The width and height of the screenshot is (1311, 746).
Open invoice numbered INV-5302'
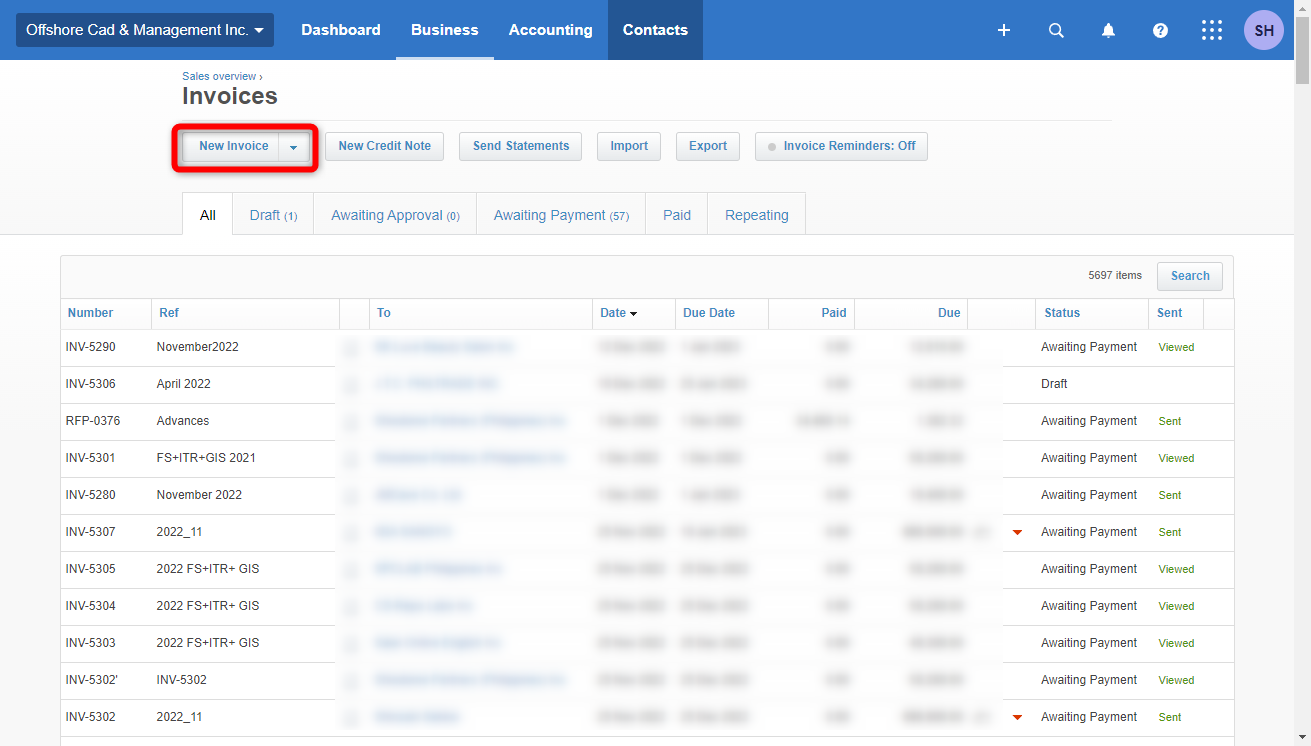point(92,680)
